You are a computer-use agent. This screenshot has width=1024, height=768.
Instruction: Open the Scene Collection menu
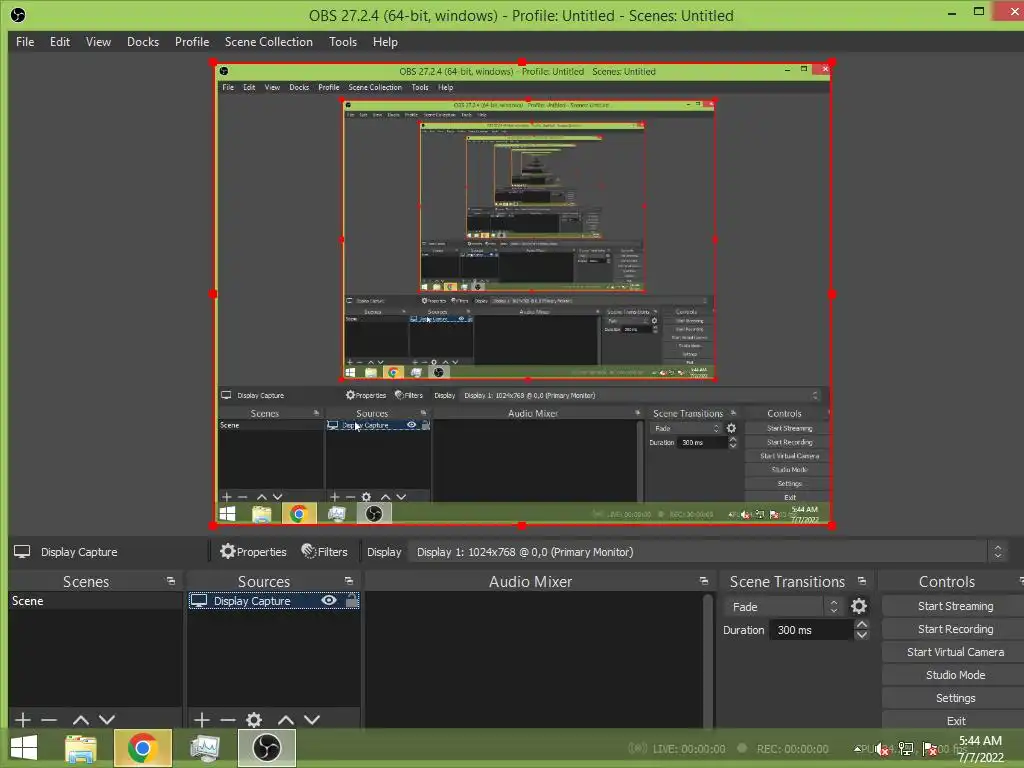click(268, 42)
